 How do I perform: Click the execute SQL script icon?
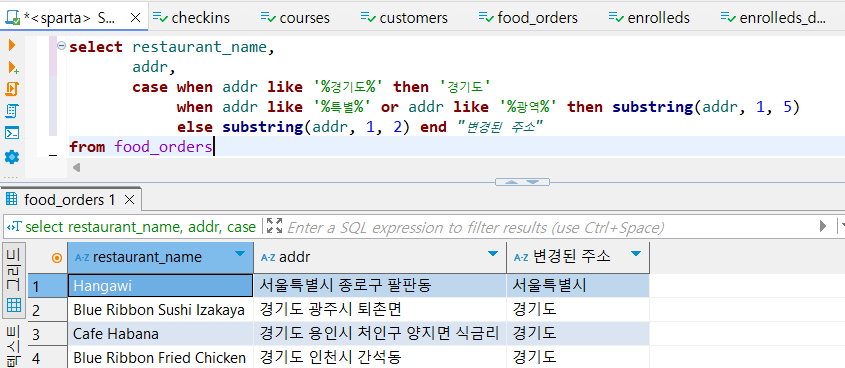pyautogui.click(x=12, y=88)
